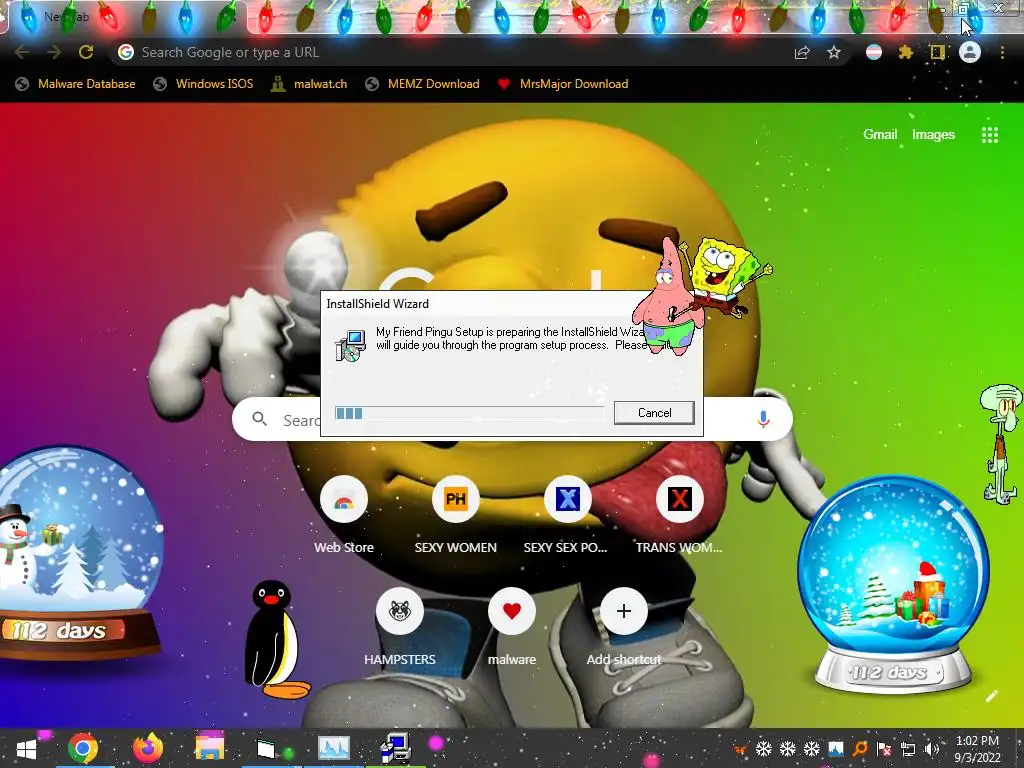Open the MrsMajor Download bookmark
The width and height of the screenshot is (1024, 768).
tap(562, 84)
